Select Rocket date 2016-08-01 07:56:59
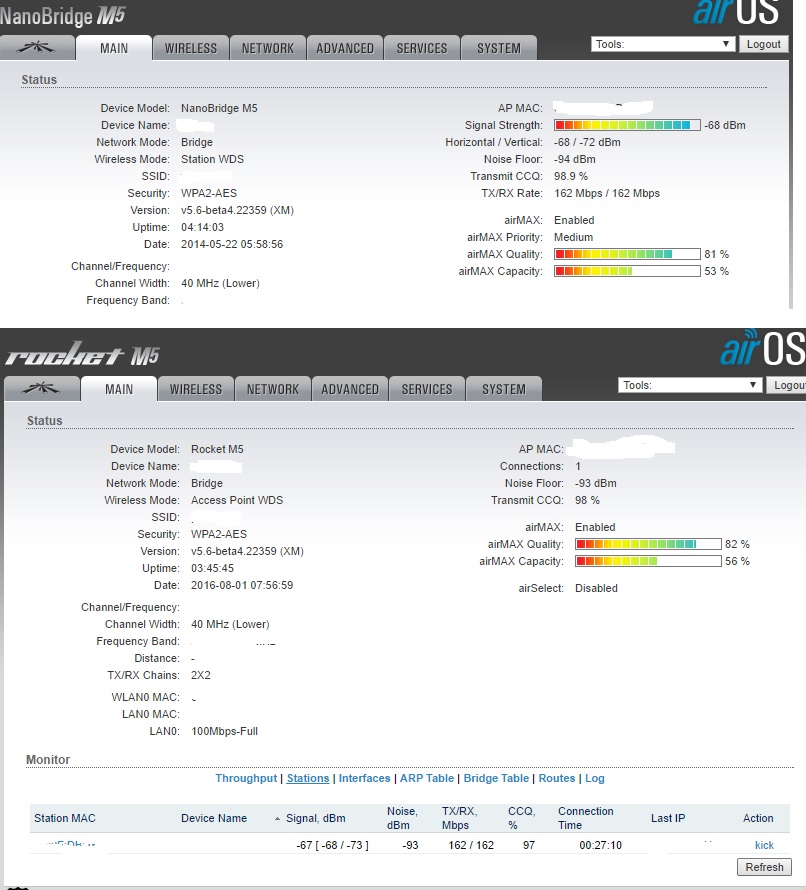The width and height of the screenshot is (806, 890). (242, 585)
